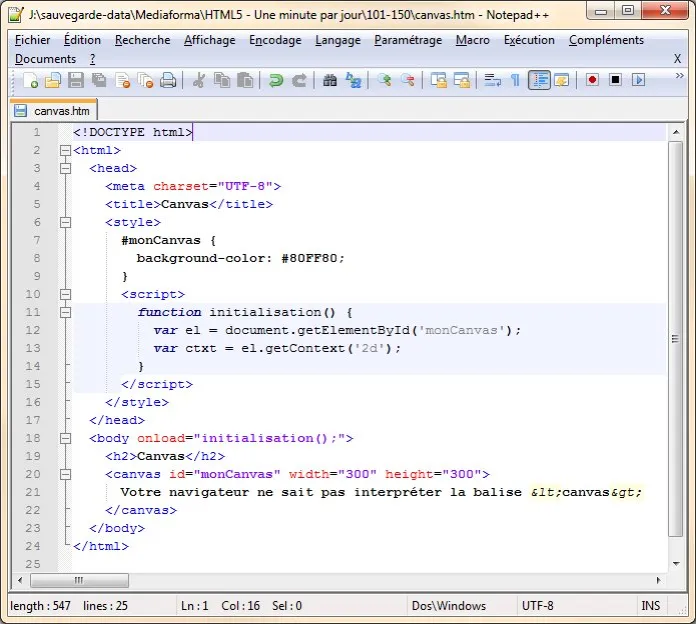Undo the last action via green arrow
696x624 pixels.
point(276,80)
